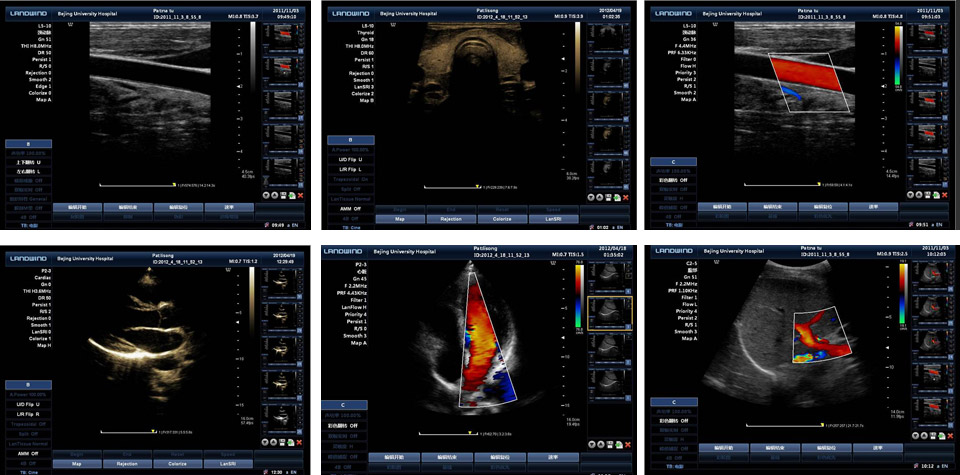Toggle L/R Flip R in the Cardiac B-mode panel
The width and height of the screenshot is (960, 475).
click(28, 414)
